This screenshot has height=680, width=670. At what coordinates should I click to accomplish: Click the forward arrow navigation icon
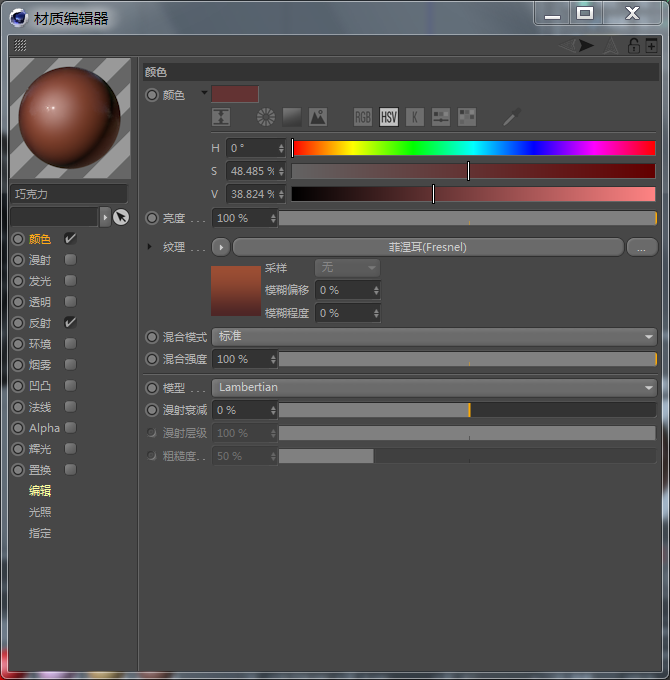click(x=586, y=45)
